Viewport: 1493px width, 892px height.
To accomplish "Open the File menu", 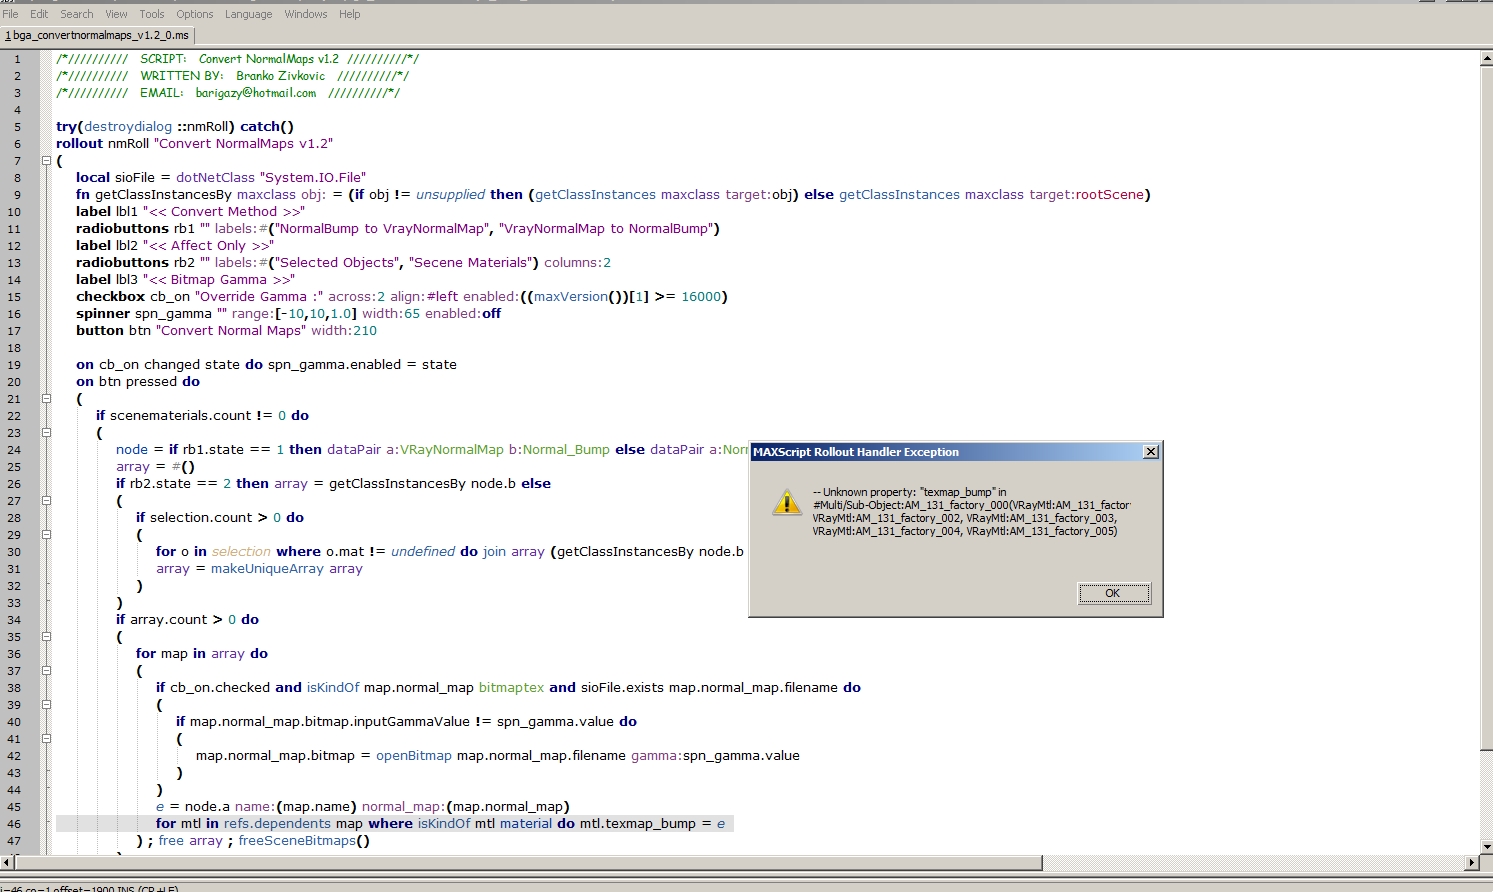I will [10, 14].
